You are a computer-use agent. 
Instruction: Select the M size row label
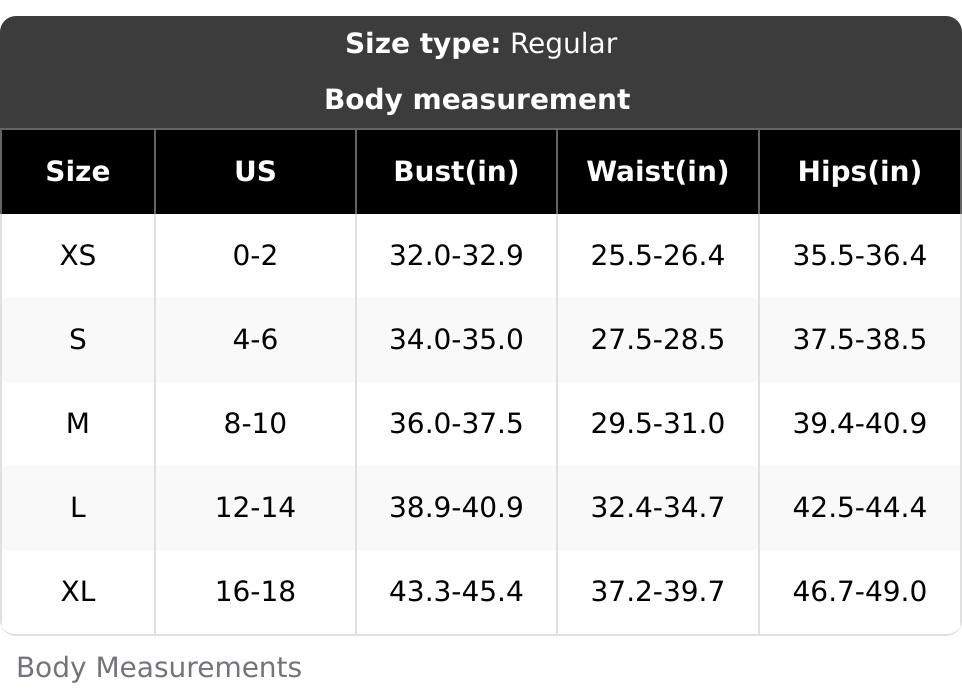78,423
